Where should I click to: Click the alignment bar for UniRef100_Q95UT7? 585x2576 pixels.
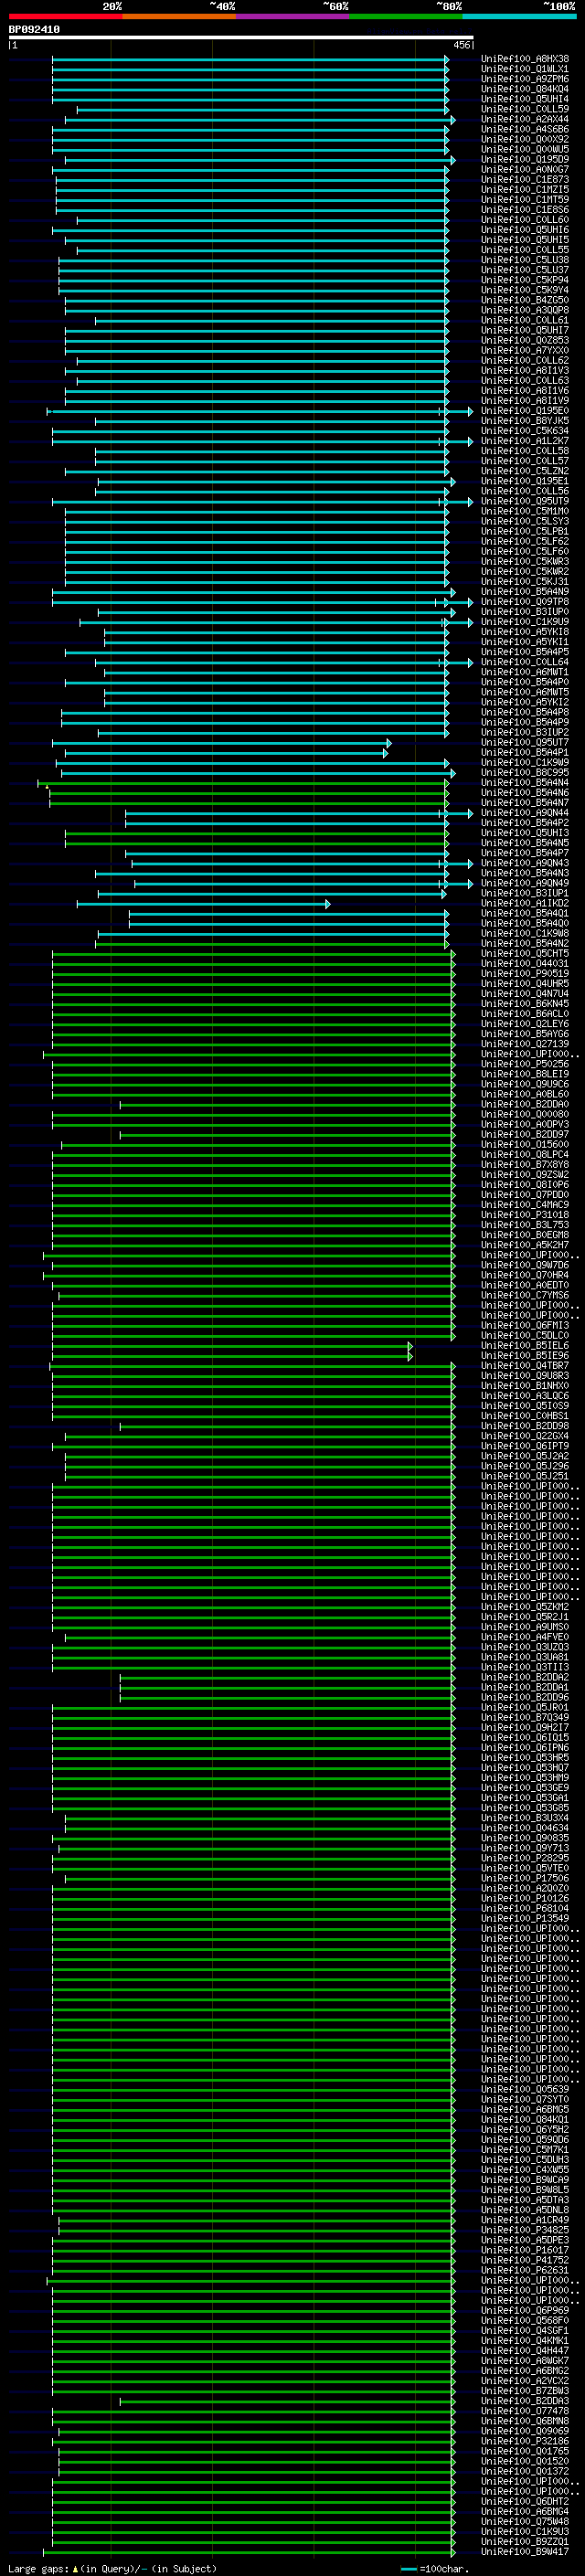click(x=221, y=743)
